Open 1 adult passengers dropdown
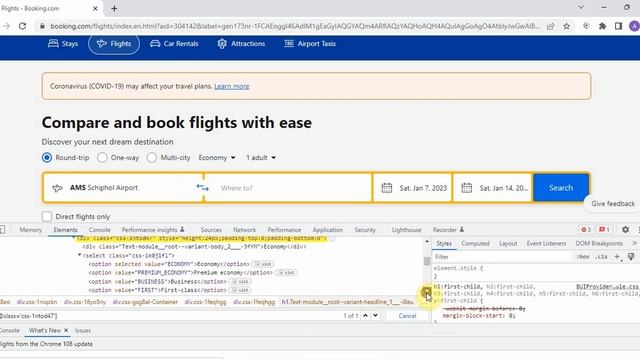The image size is (640, 360). point(261,158)
